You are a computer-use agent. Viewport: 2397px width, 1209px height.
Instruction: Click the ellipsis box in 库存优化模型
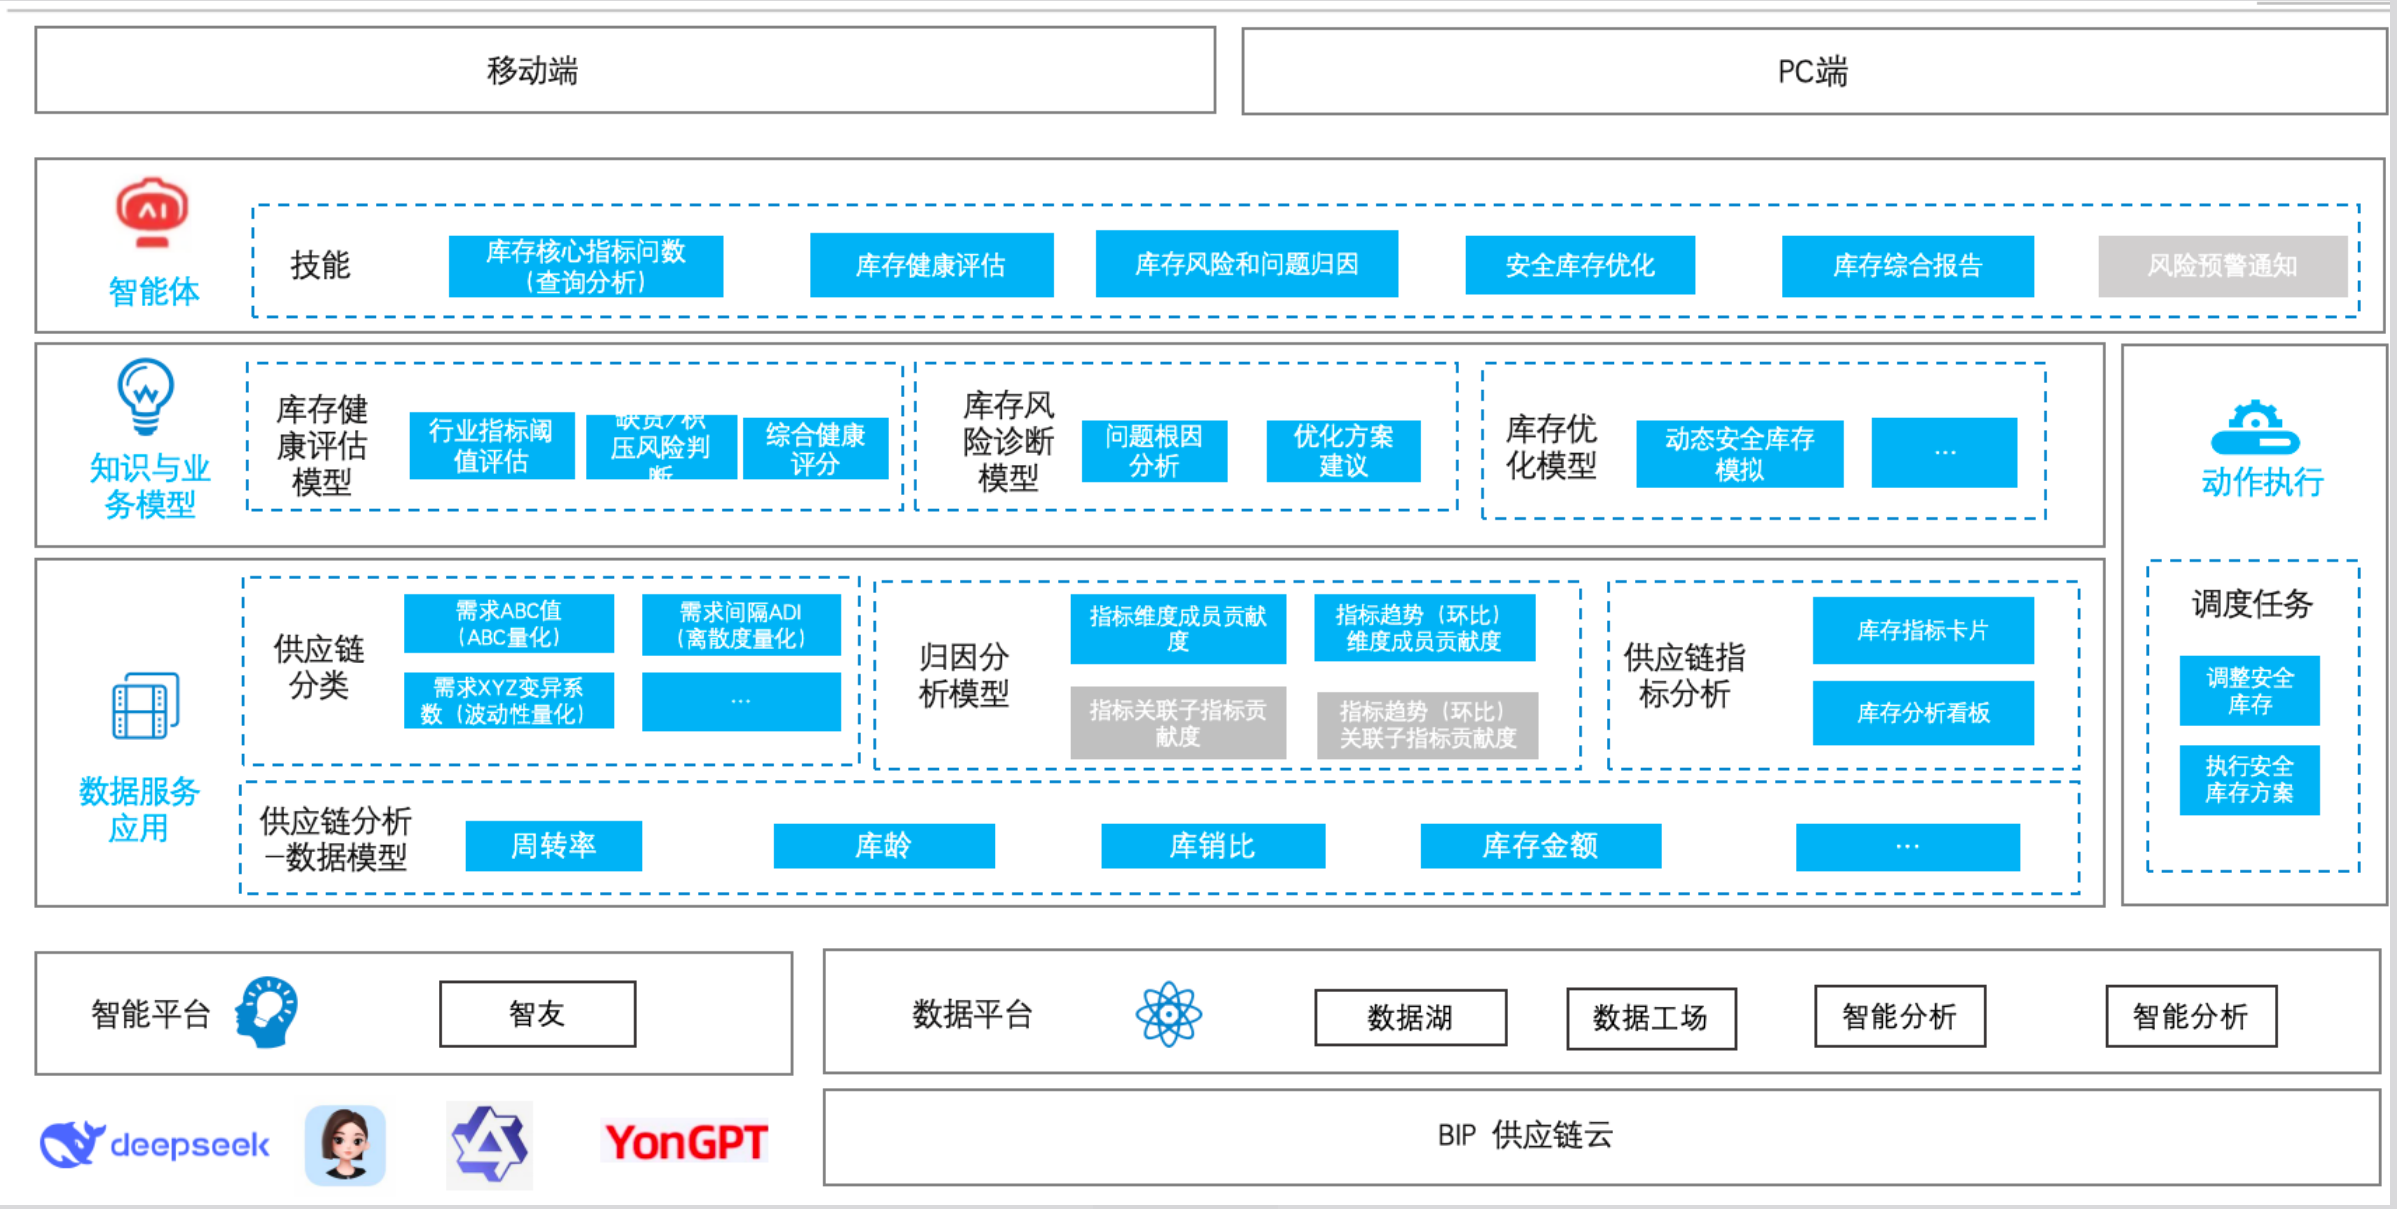(x=1944, y=453)
